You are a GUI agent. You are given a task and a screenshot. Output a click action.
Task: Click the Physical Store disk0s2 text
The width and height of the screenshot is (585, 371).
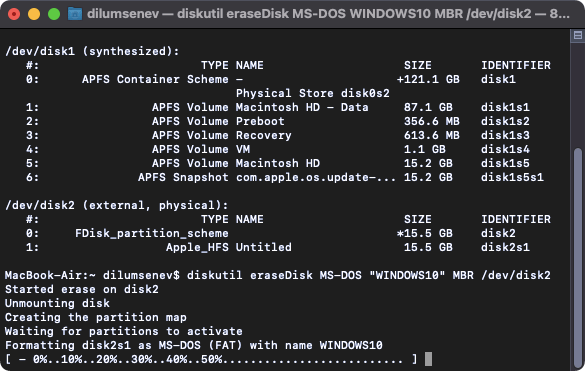[x=313, y=93]
